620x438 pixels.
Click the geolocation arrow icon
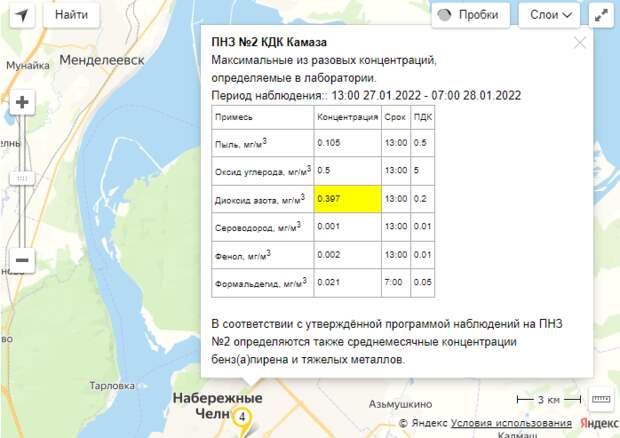click(x=22, y=15)
